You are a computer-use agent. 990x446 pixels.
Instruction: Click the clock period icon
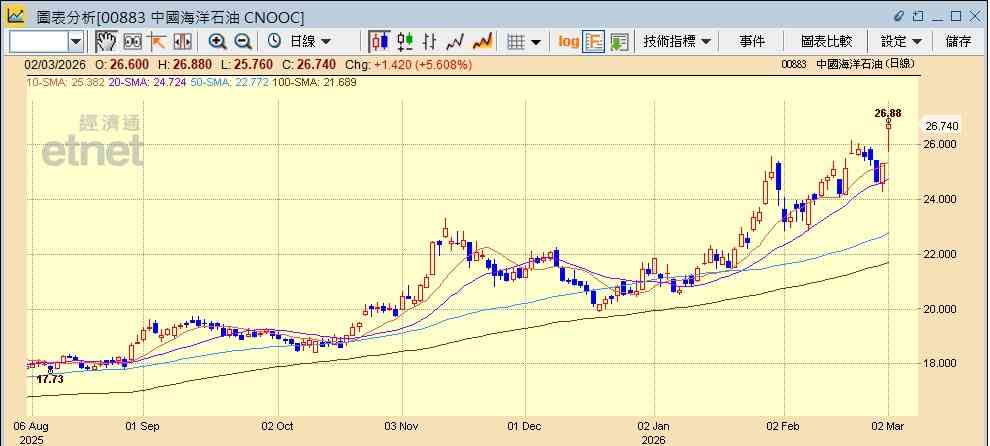[274, 42]
